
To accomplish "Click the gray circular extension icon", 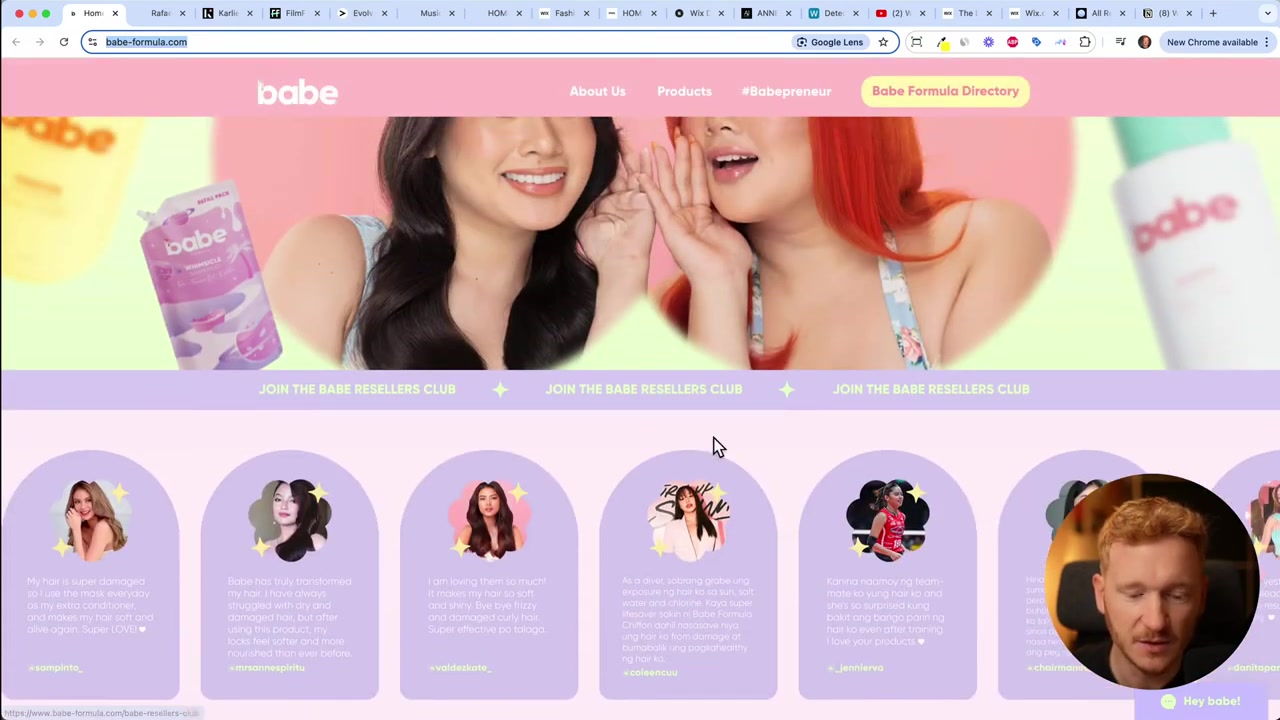I will point(964,42).
